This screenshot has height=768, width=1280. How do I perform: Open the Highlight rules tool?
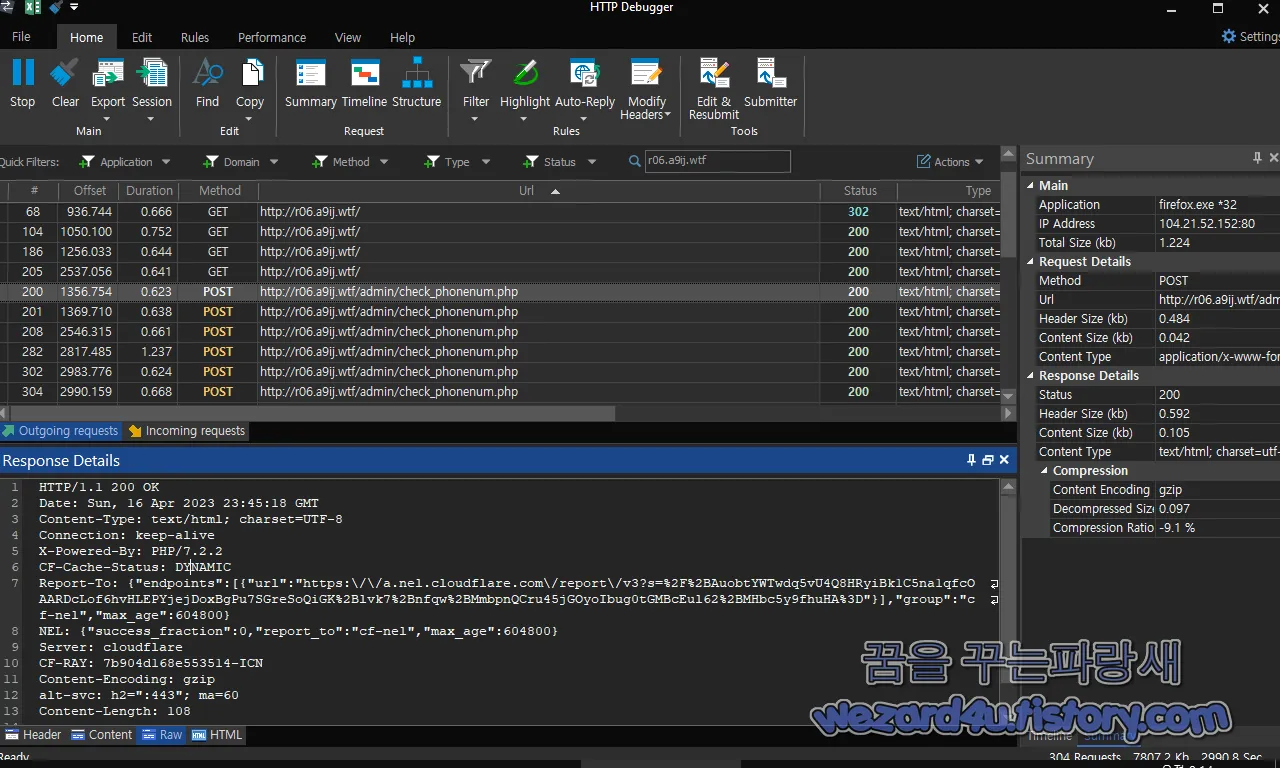[x=525, y=90]
